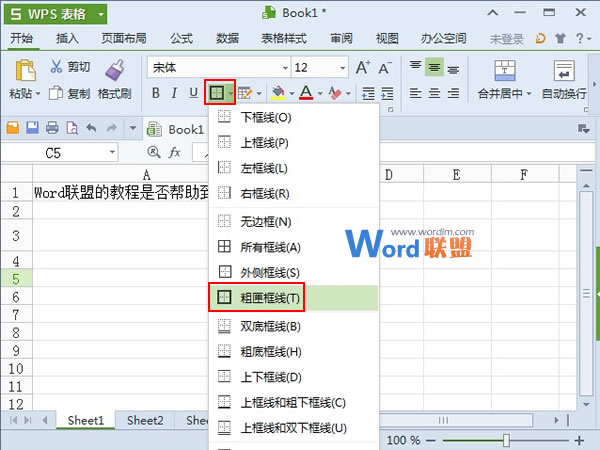
Task: Toggle Italic formatting
Action: (174, 93)
